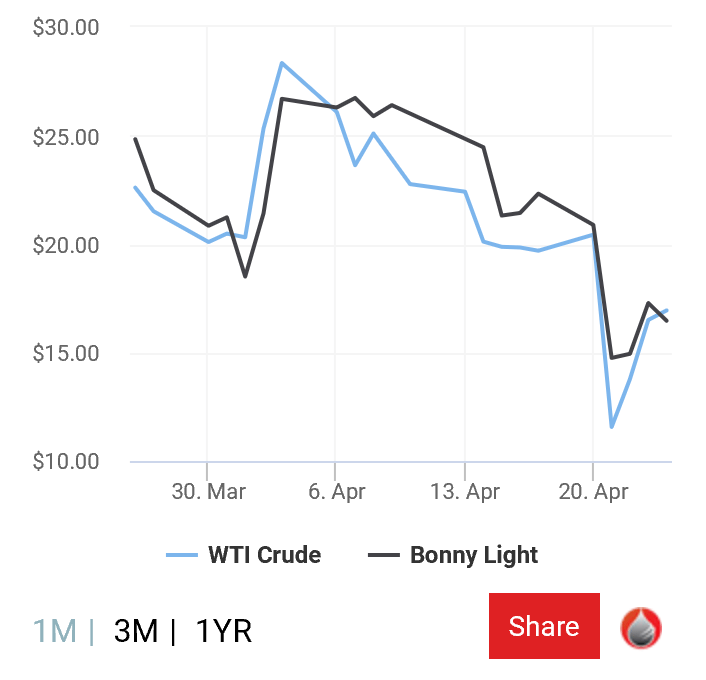Toggle the WTI Crude series legend label

264,555
